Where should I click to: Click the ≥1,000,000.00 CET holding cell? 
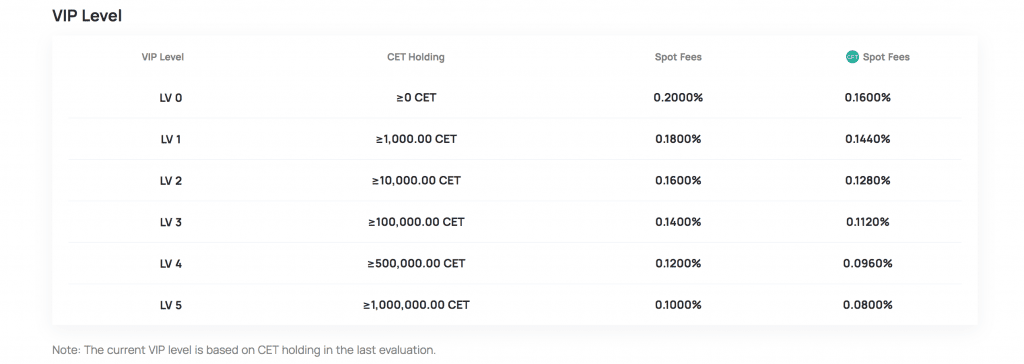coord(416,305)
